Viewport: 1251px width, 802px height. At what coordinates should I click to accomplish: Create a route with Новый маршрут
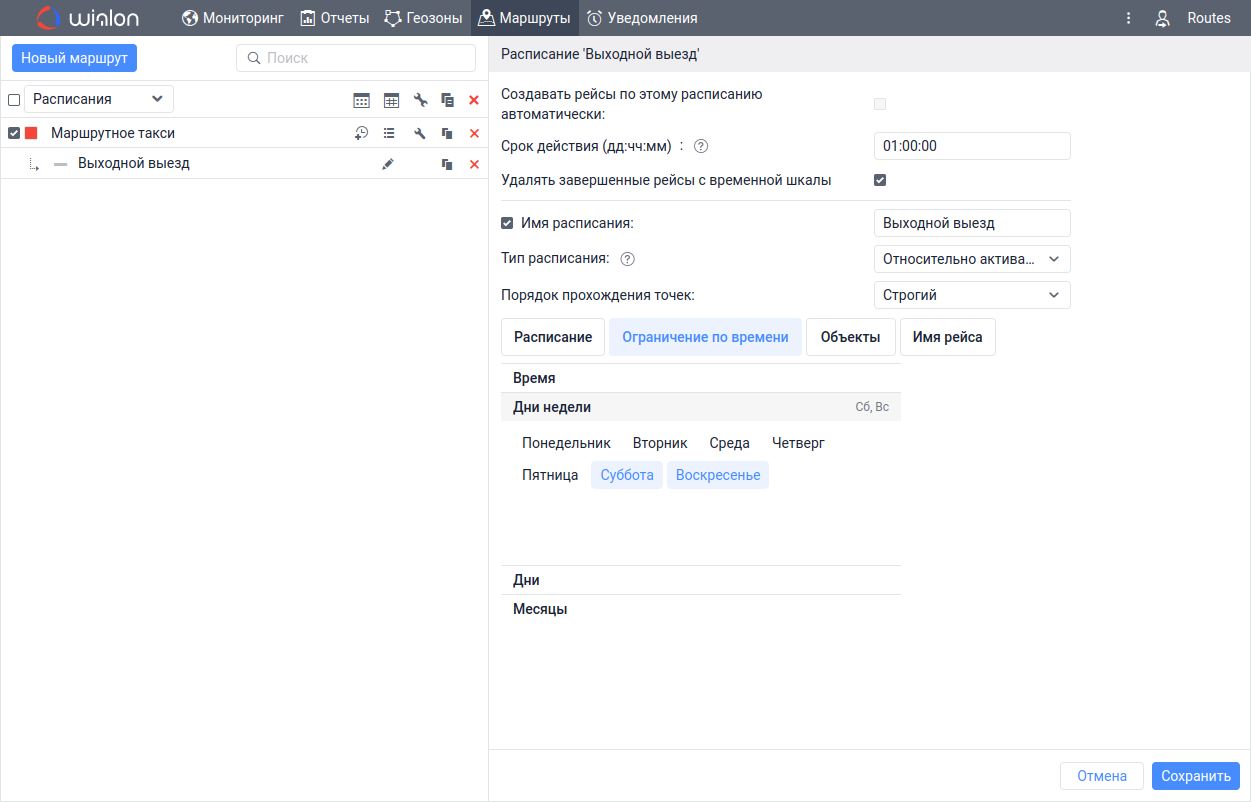[x=74, y=58]
